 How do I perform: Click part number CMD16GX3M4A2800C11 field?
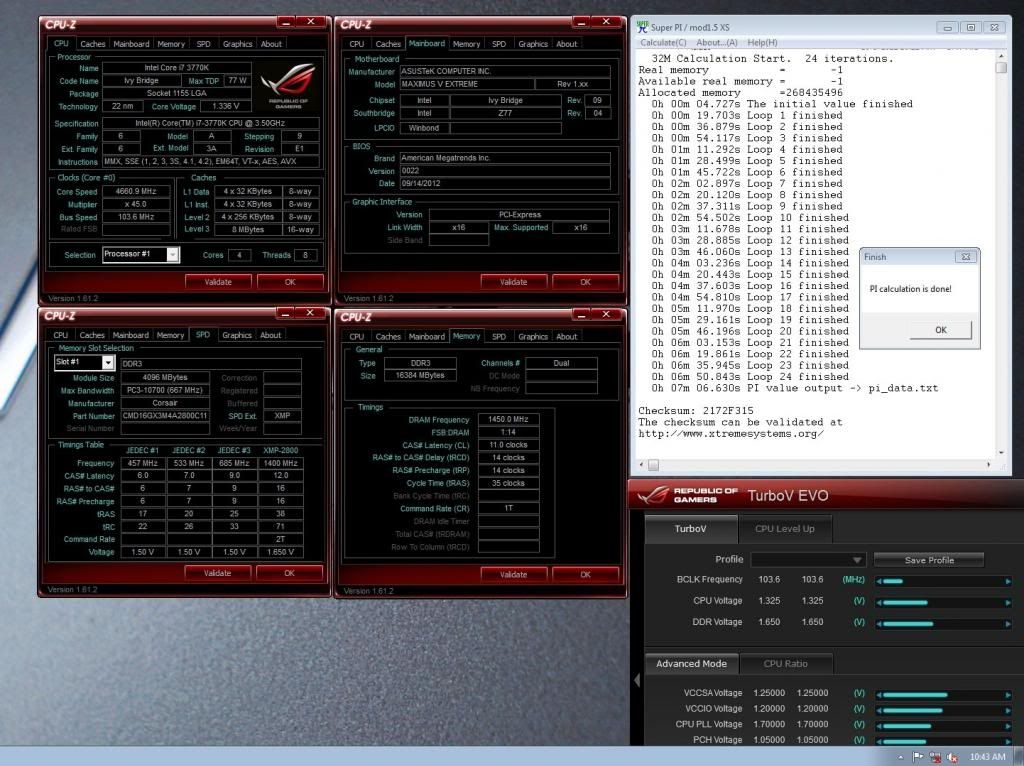click(x=165, y=416)
